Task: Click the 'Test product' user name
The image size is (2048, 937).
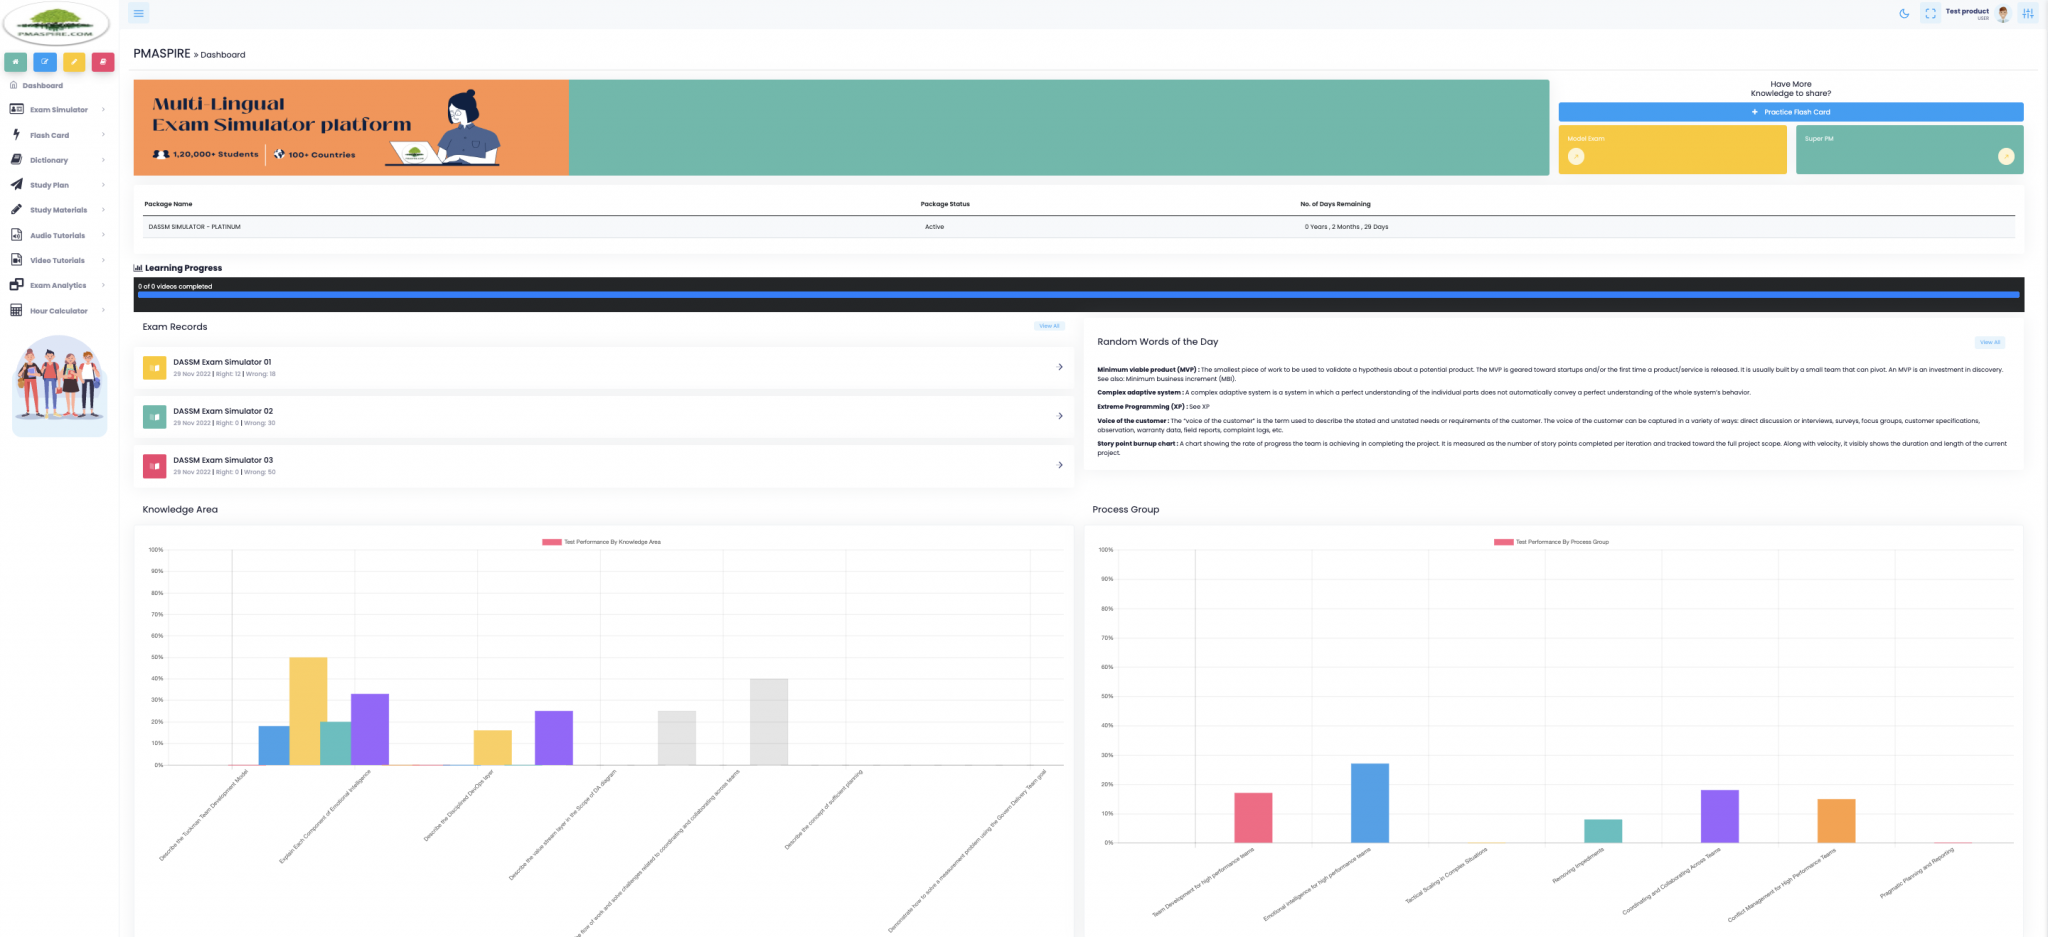Action: 1967,11
